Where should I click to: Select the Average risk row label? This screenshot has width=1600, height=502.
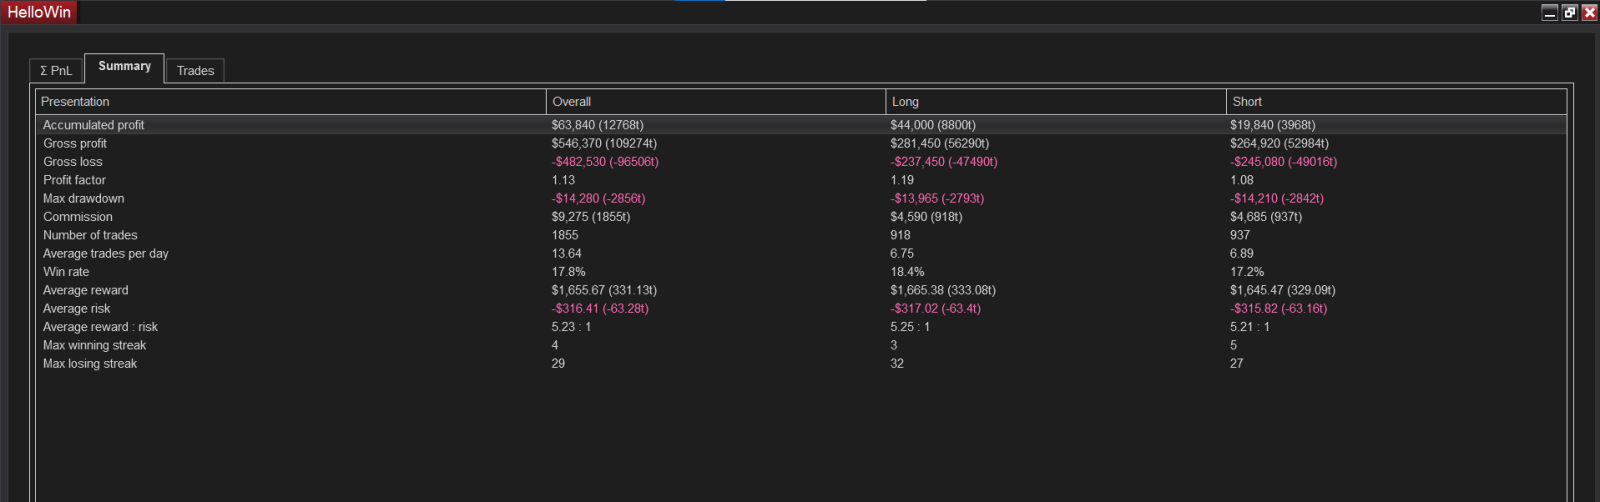click(76, 308)
